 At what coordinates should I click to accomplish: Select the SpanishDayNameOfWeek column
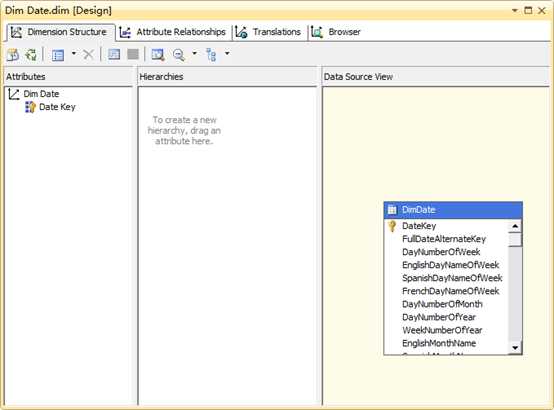(x=452, y=278)
